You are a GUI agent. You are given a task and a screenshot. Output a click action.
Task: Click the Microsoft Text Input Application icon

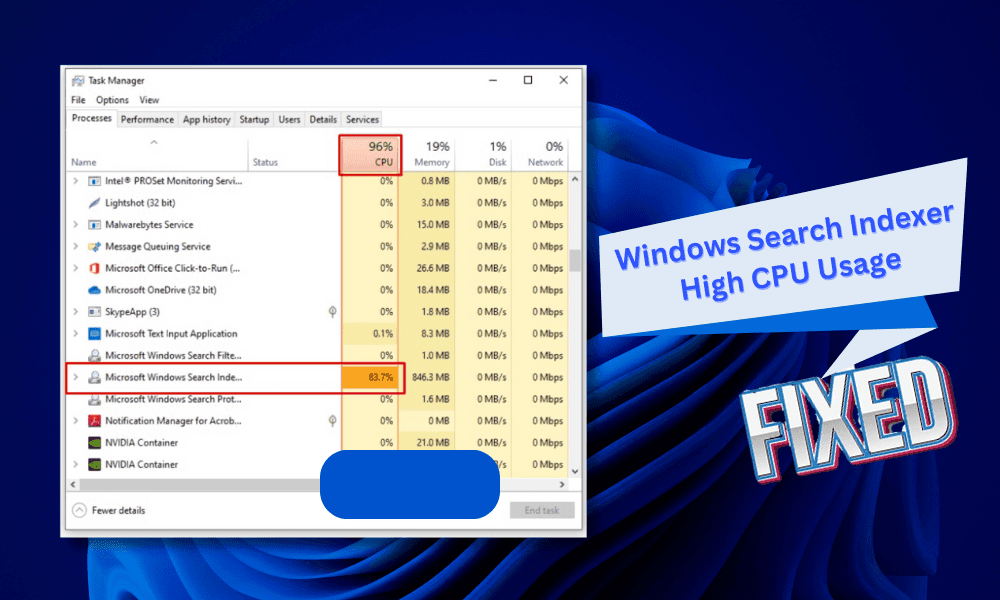click(x=94, y=333)
